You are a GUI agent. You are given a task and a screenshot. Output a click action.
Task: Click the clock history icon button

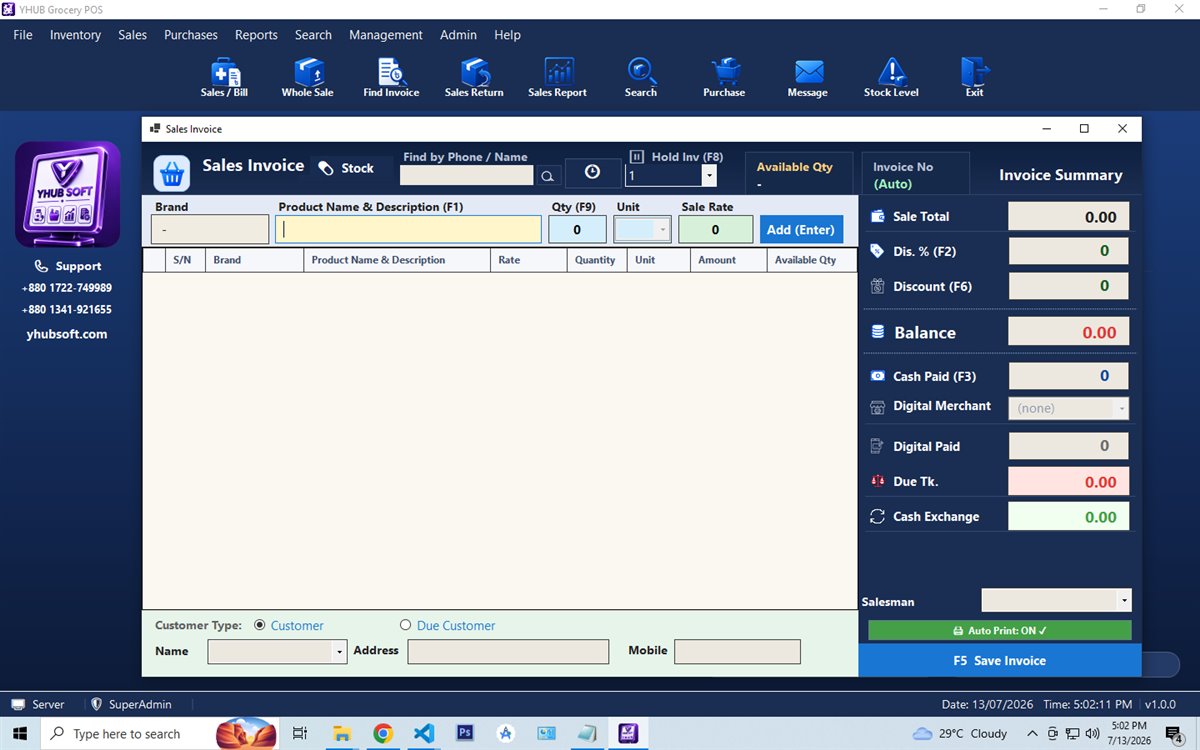tap(592, 173)
